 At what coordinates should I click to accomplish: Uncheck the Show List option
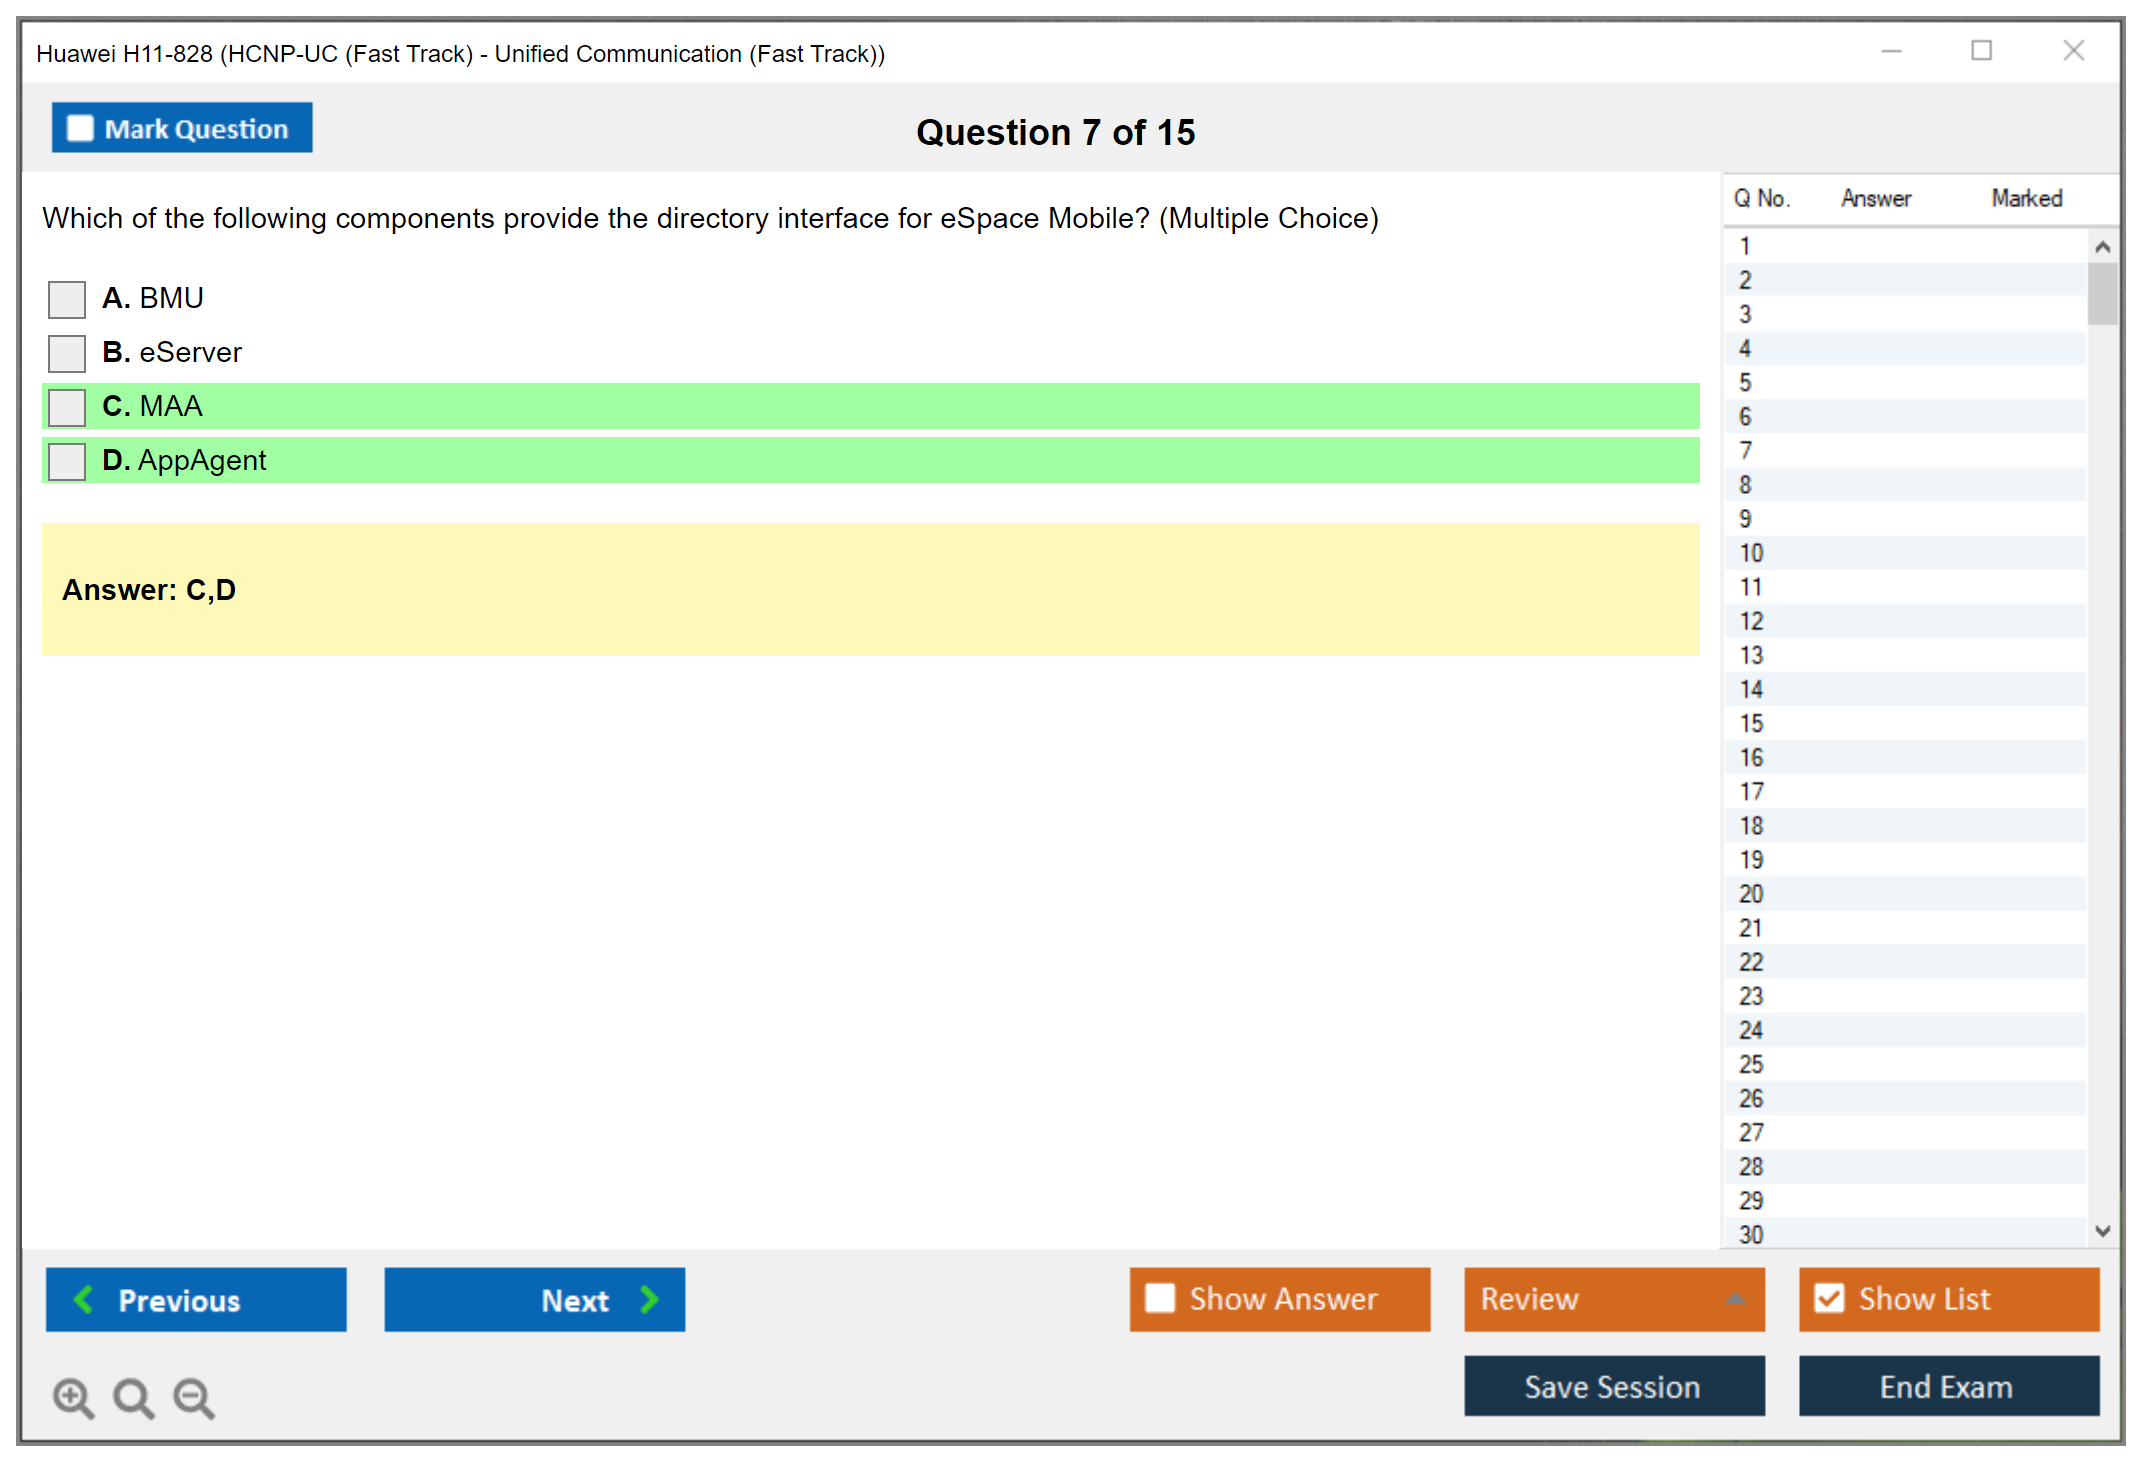point(1829,1298)
